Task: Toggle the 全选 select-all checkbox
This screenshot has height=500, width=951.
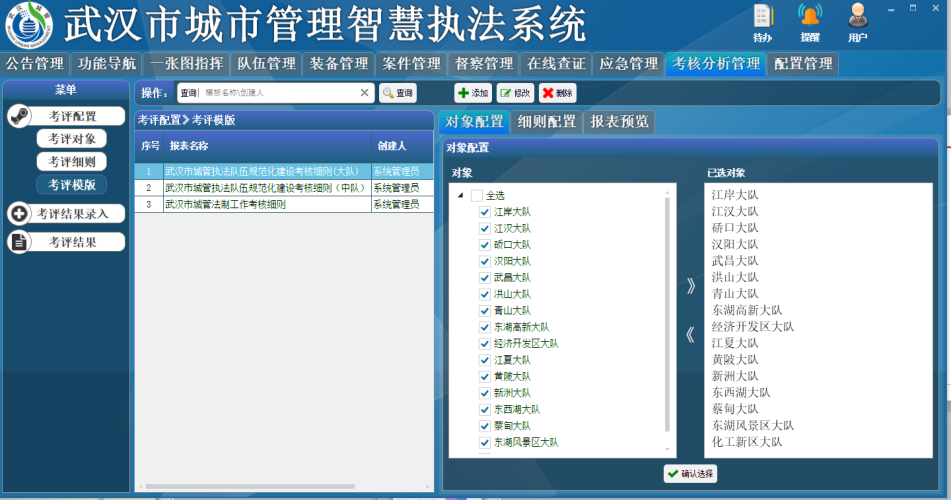Action: [x=477, y=196]
